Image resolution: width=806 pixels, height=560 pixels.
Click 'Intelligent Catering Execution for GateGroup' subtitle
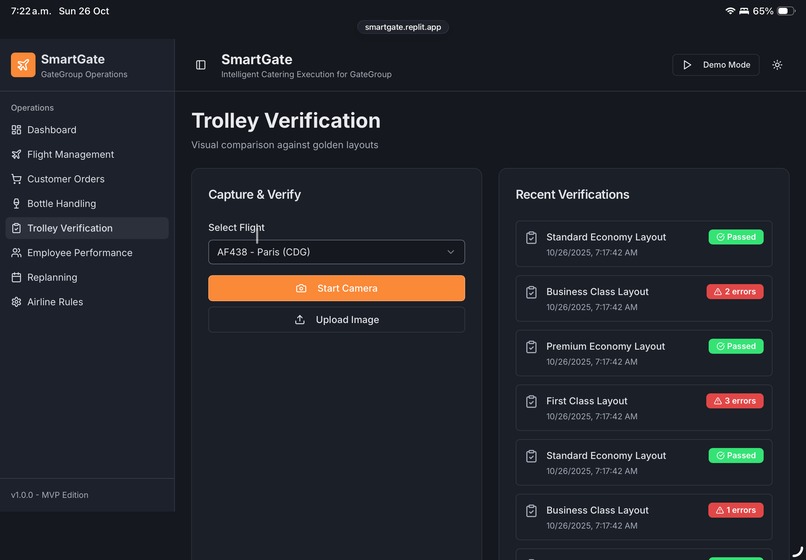click(x=306, y=75)
